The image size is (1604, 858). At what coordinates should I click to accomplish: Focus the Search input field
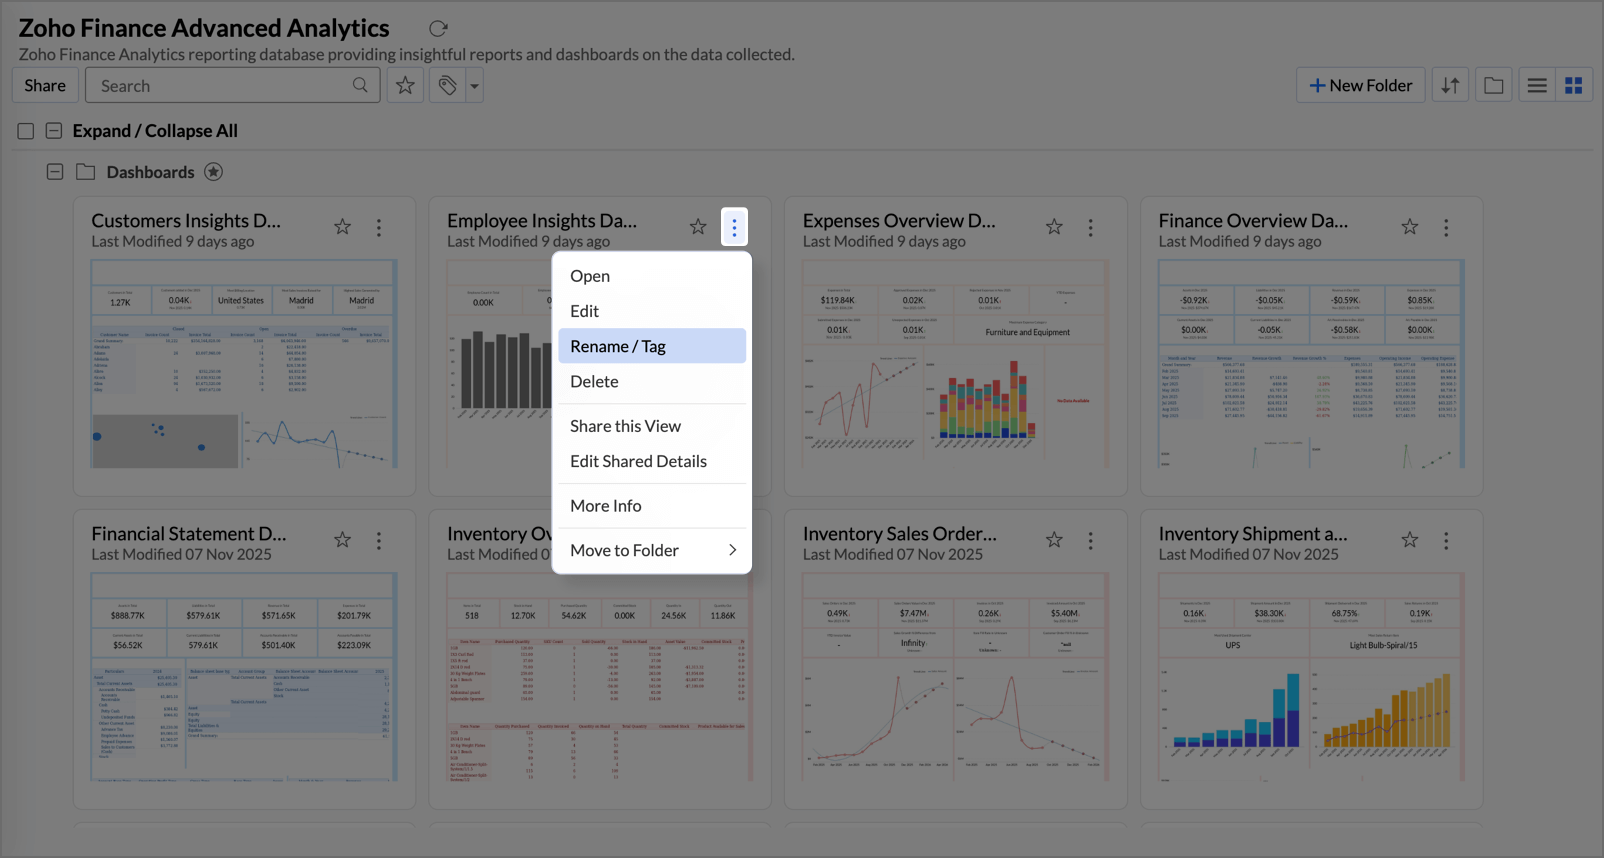(222, 86)
